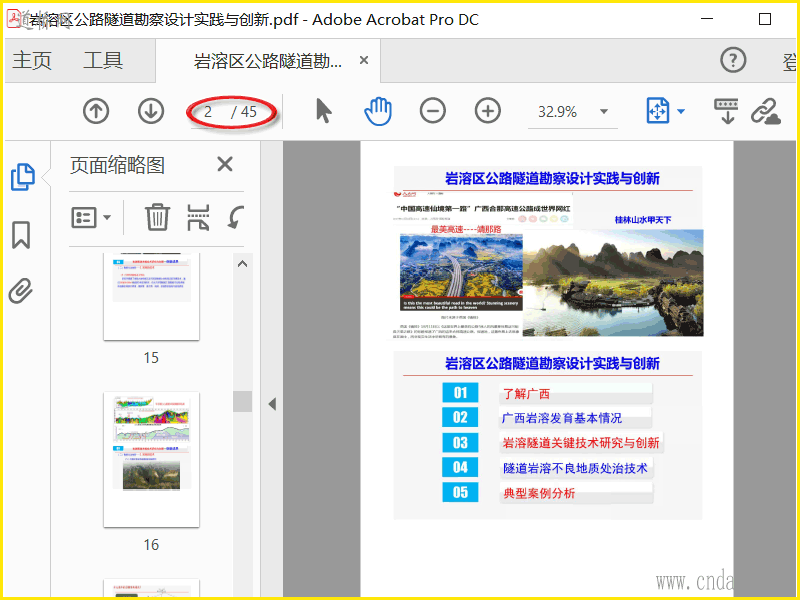Activate the selection arrow tool
The width and height of the screenshot is (800, 600).
323,111
